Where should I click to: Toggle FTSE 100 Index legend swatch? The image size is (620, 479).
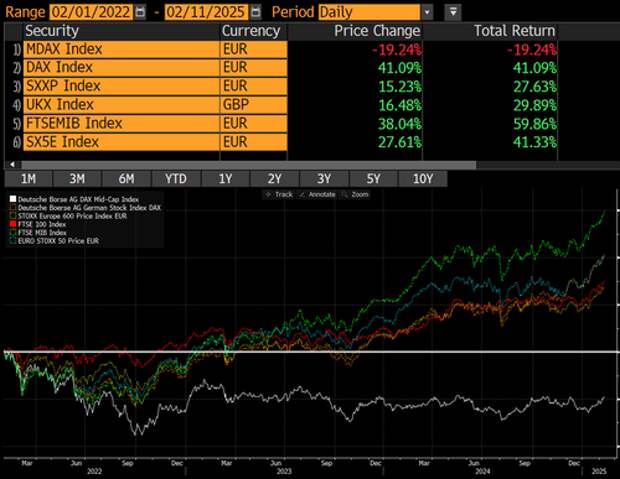pyautogui.click(x=10, y=224)
